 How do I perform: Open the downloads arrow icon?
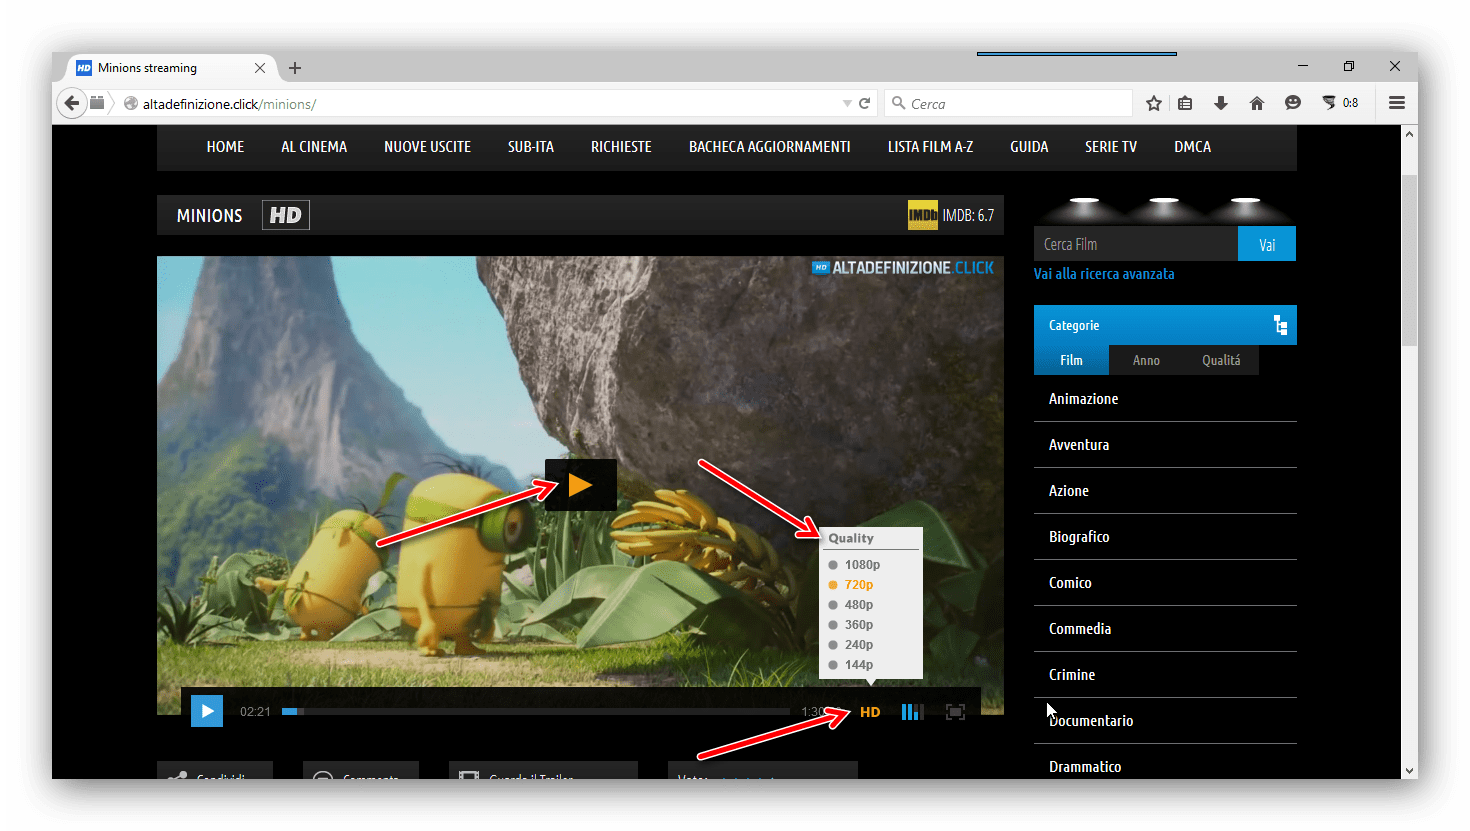(x=1221, y=103)
